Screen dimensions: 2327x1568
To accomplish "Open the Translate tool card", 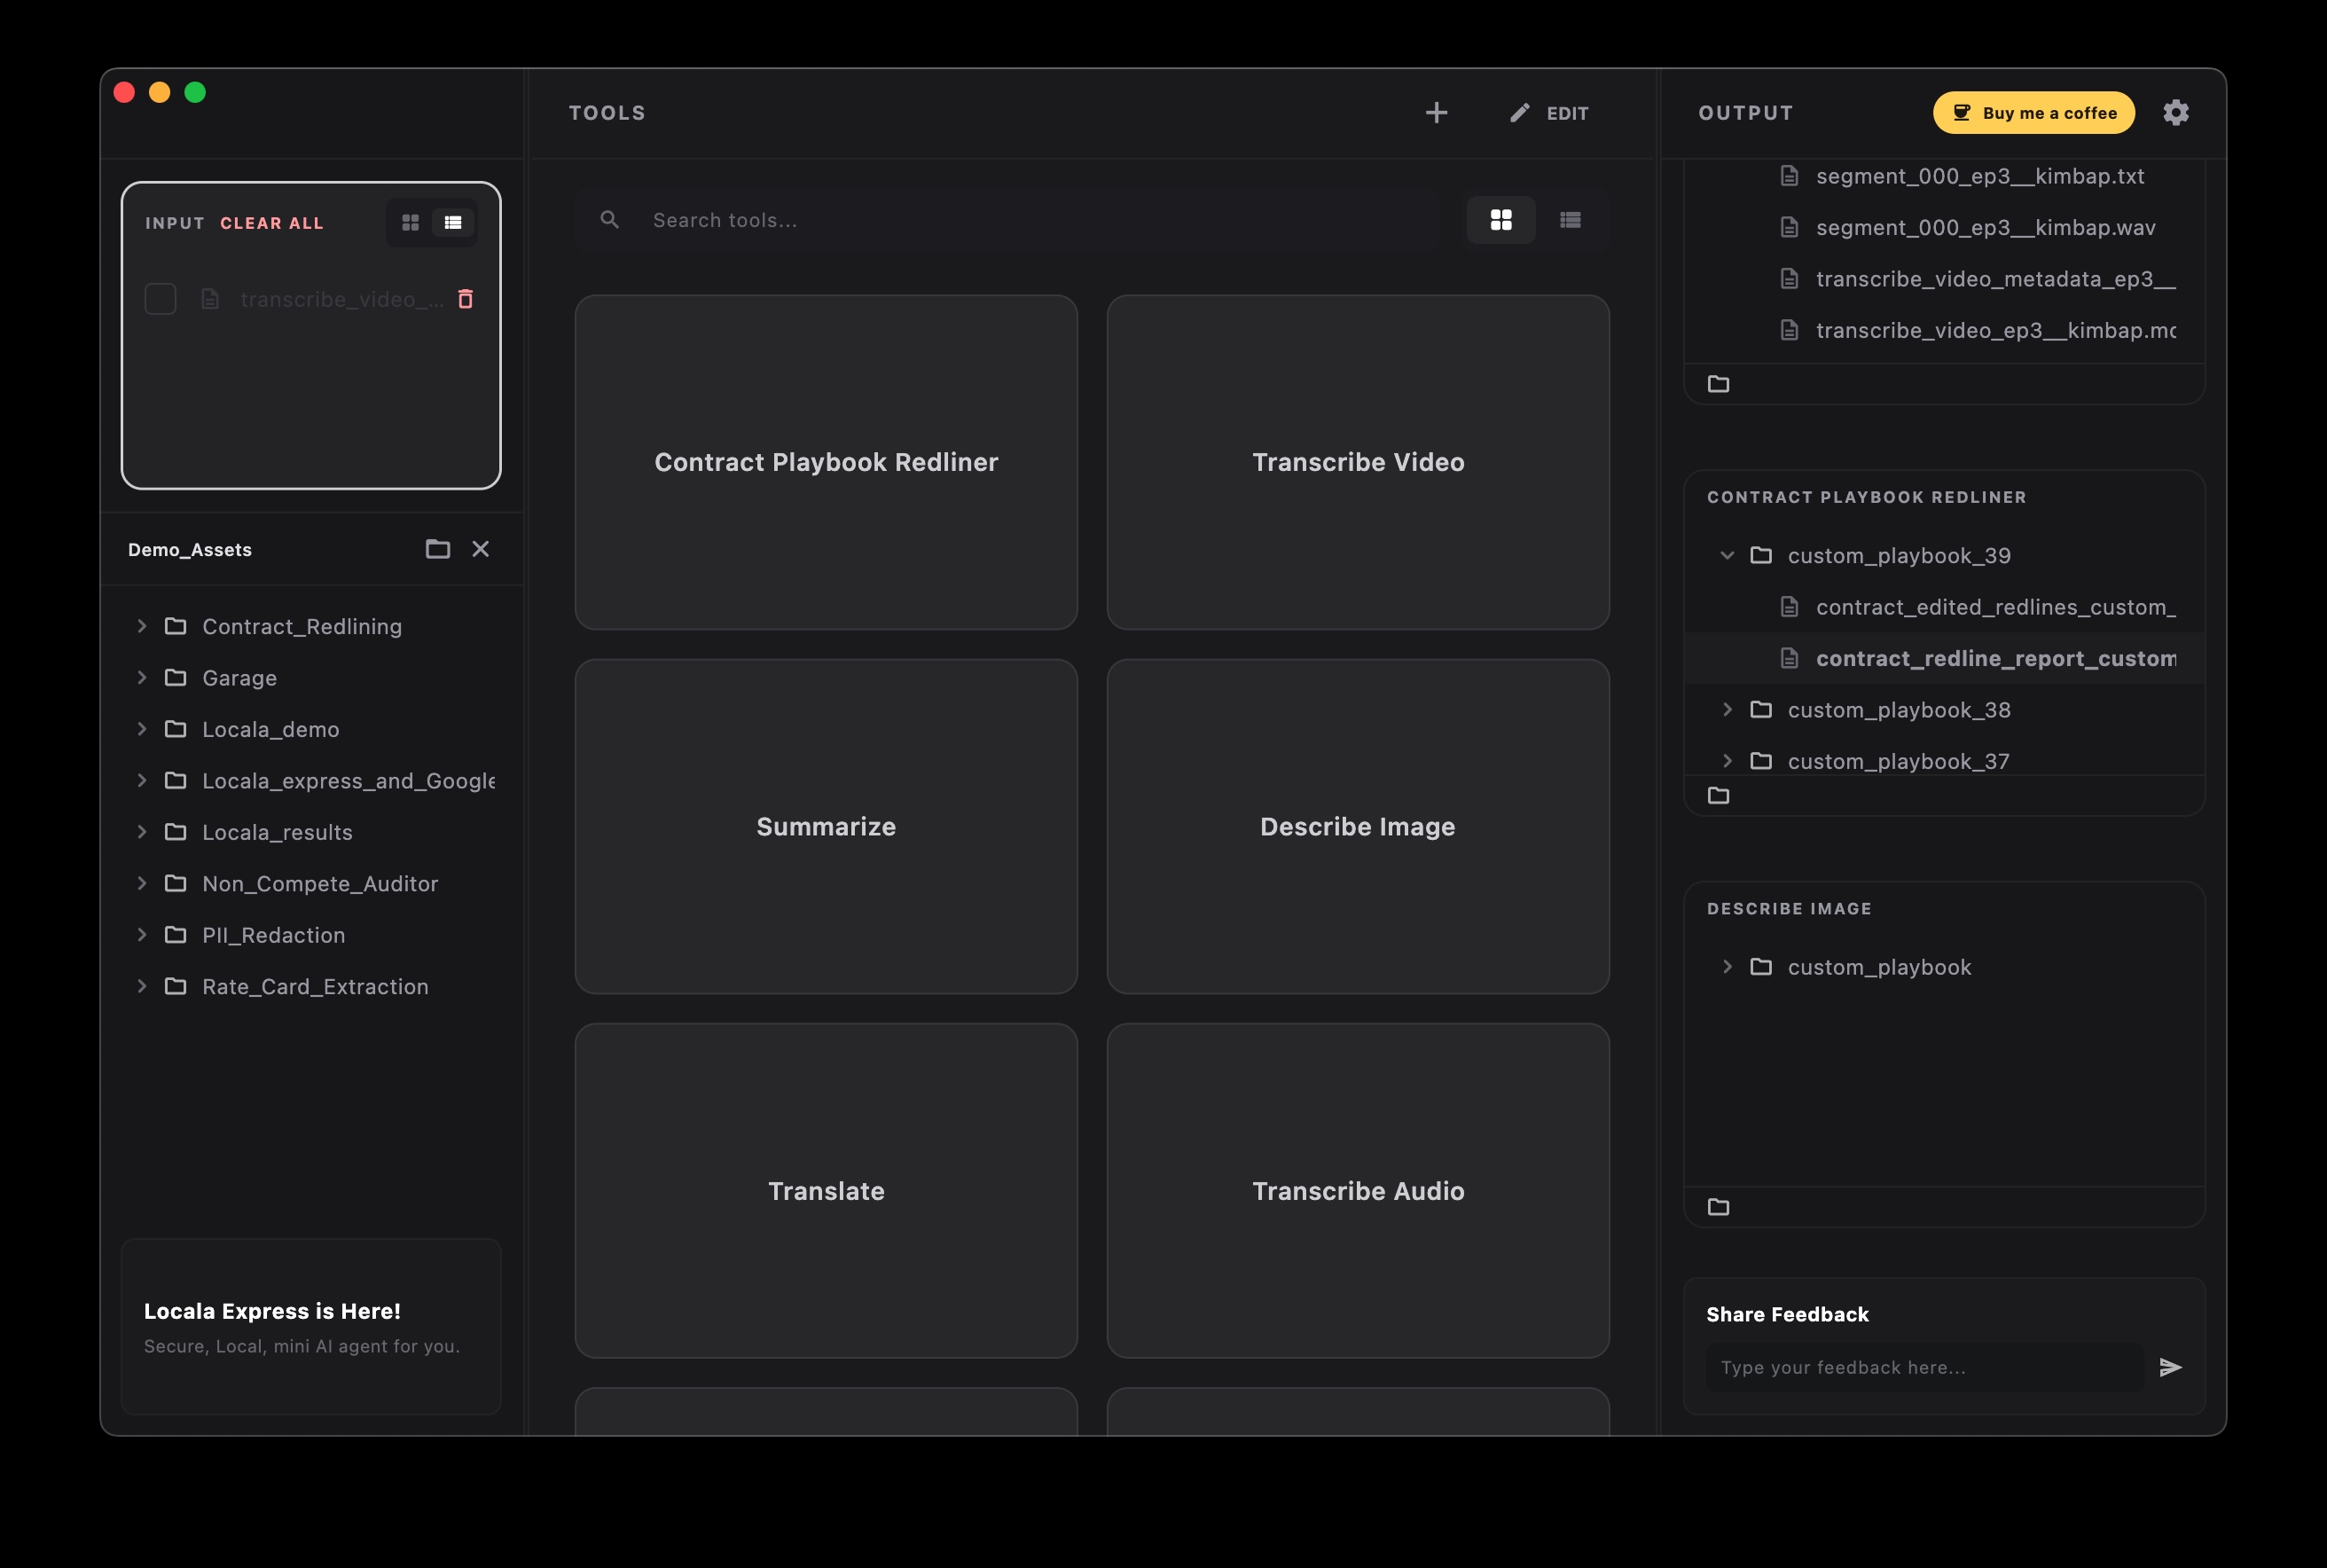I will coord(826,1191).
